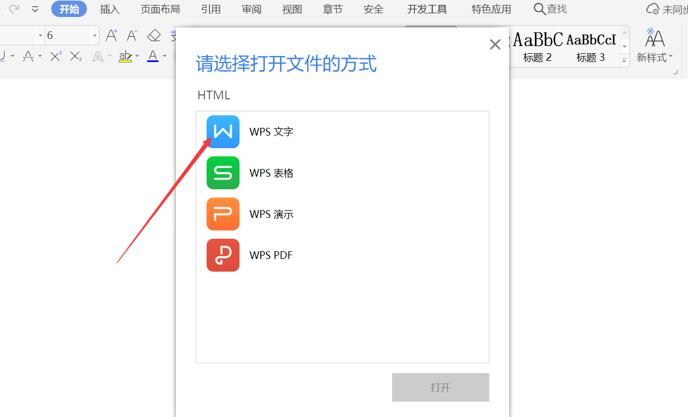Open the 视图 ribbon tab

292,9
